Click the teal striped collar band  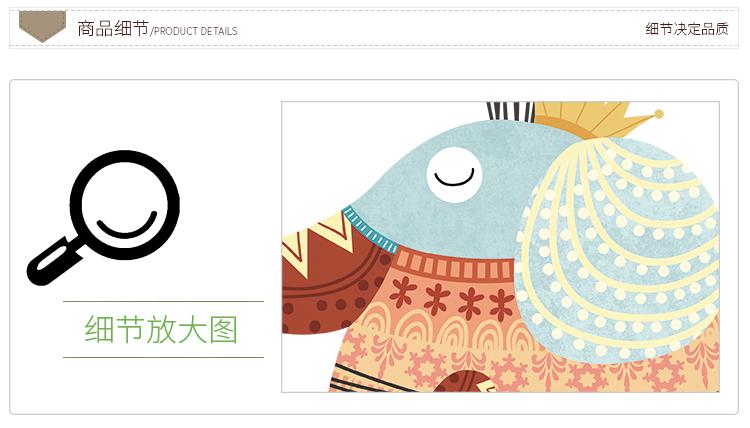pyautogui.click(x=371, y=230)
